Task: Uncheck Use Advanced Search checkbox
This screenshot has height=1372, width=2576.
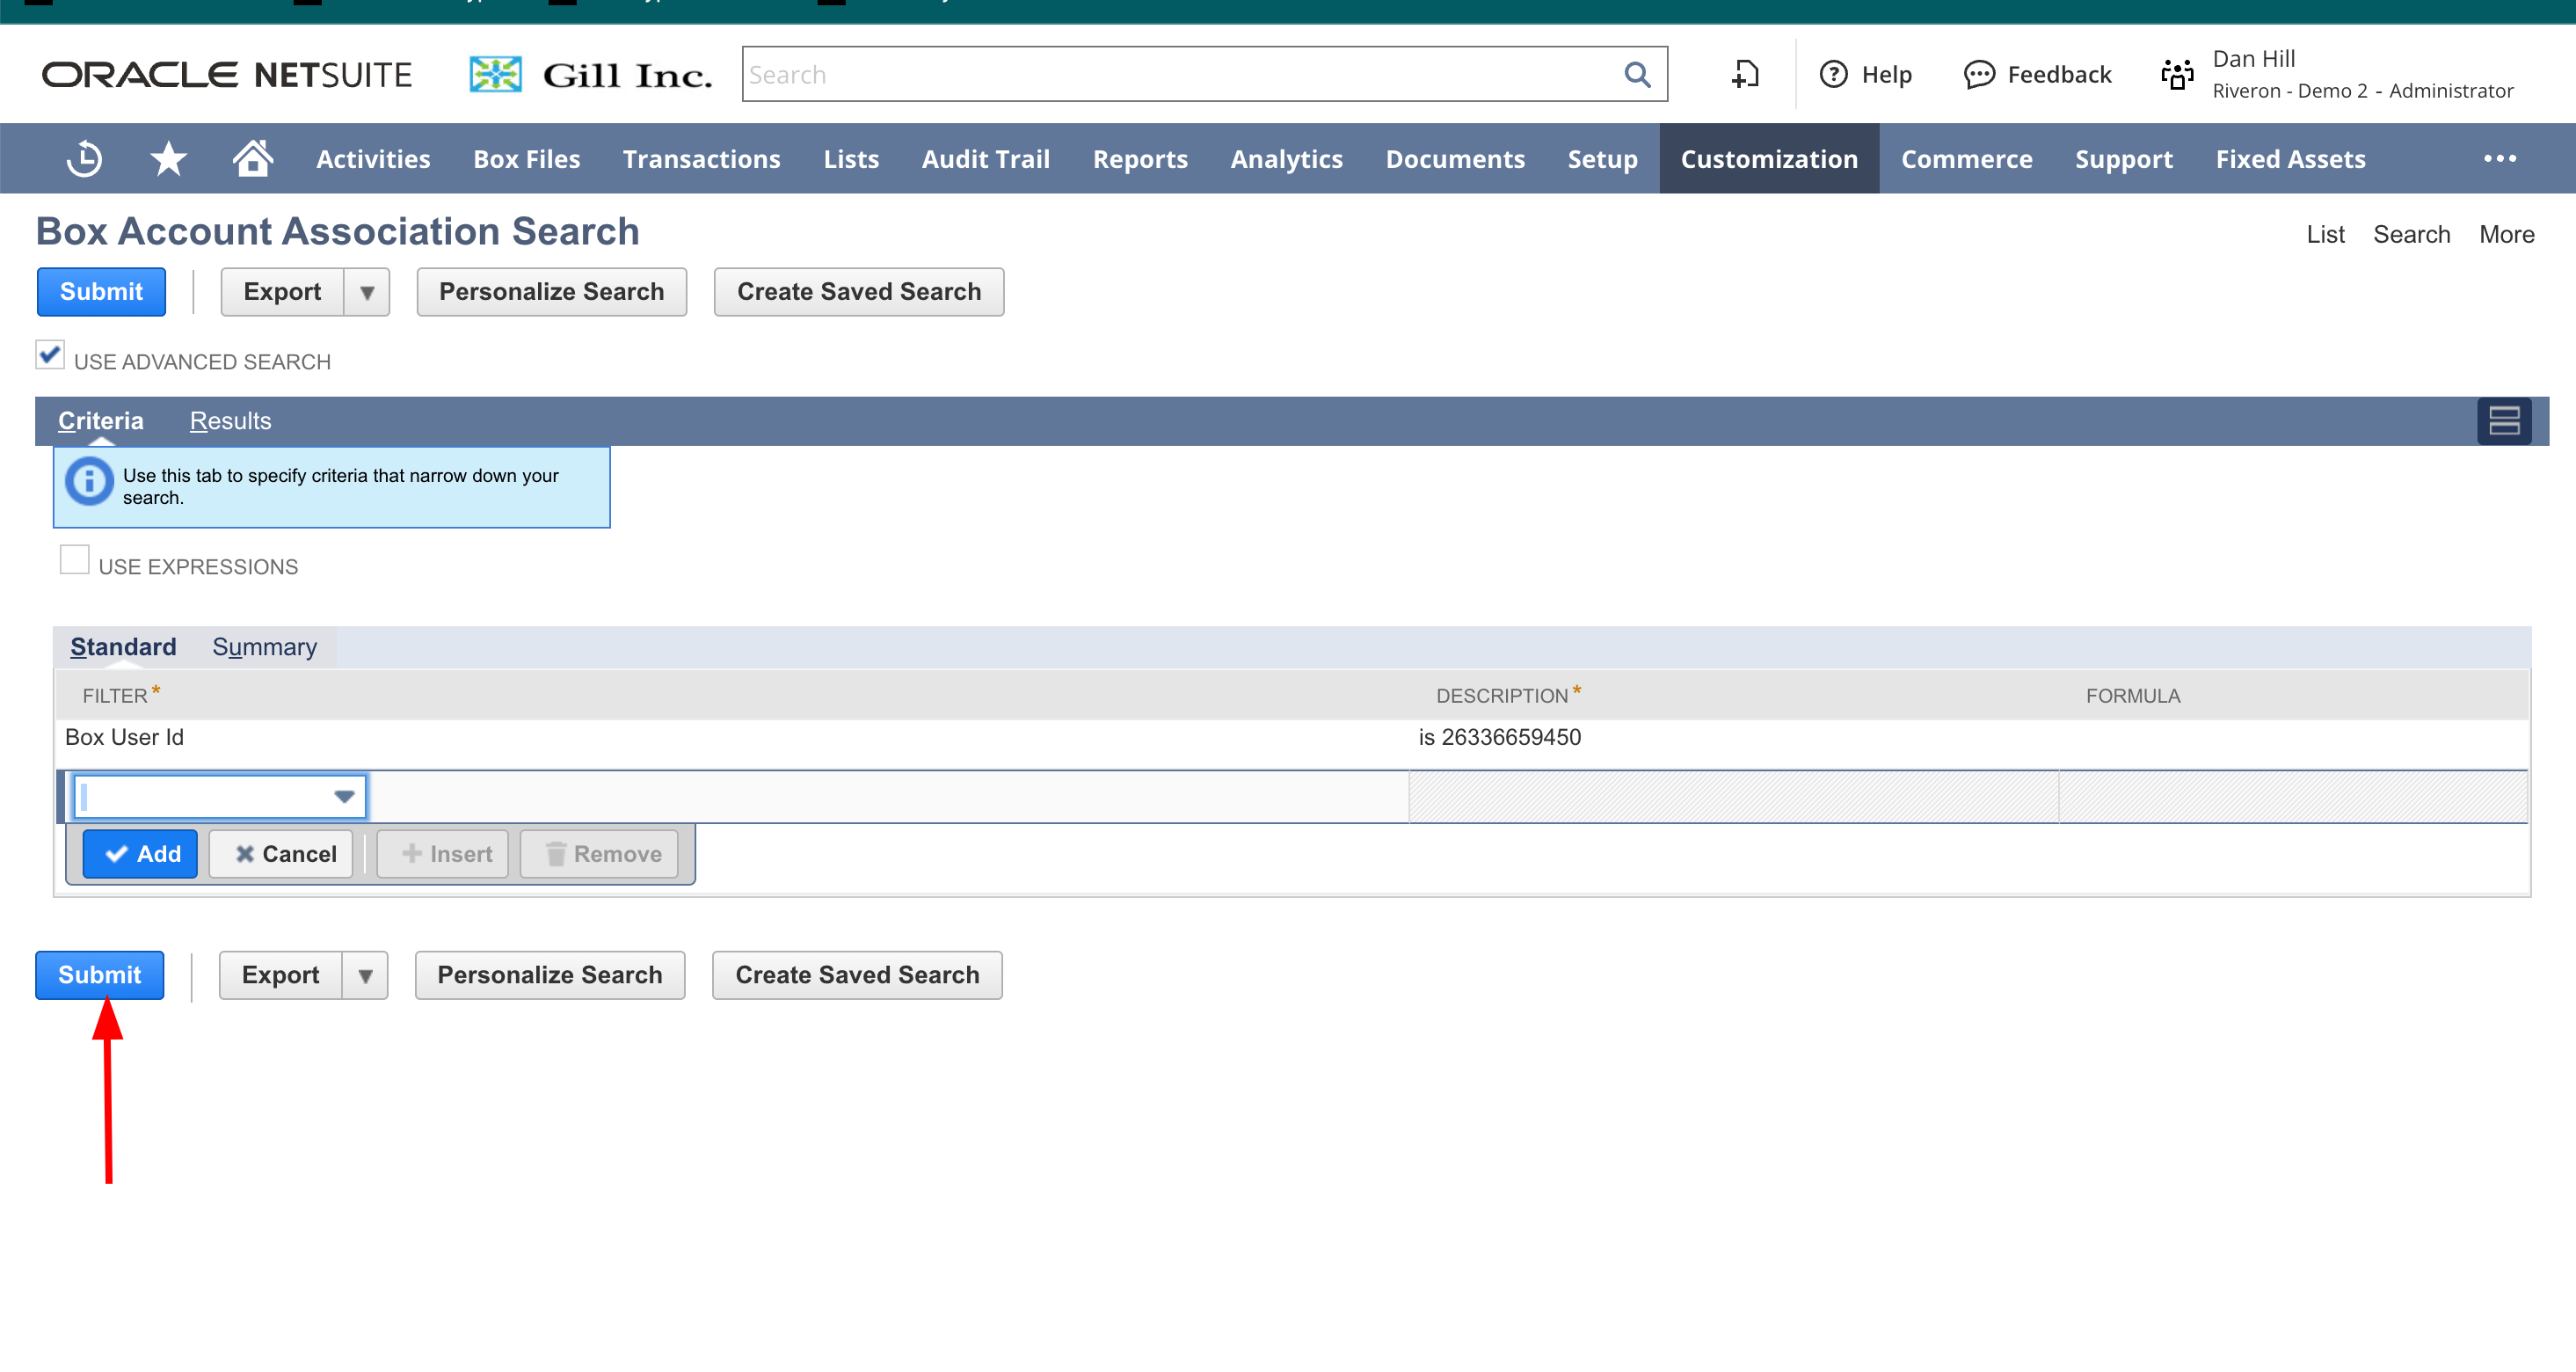Action: point(50,356)
